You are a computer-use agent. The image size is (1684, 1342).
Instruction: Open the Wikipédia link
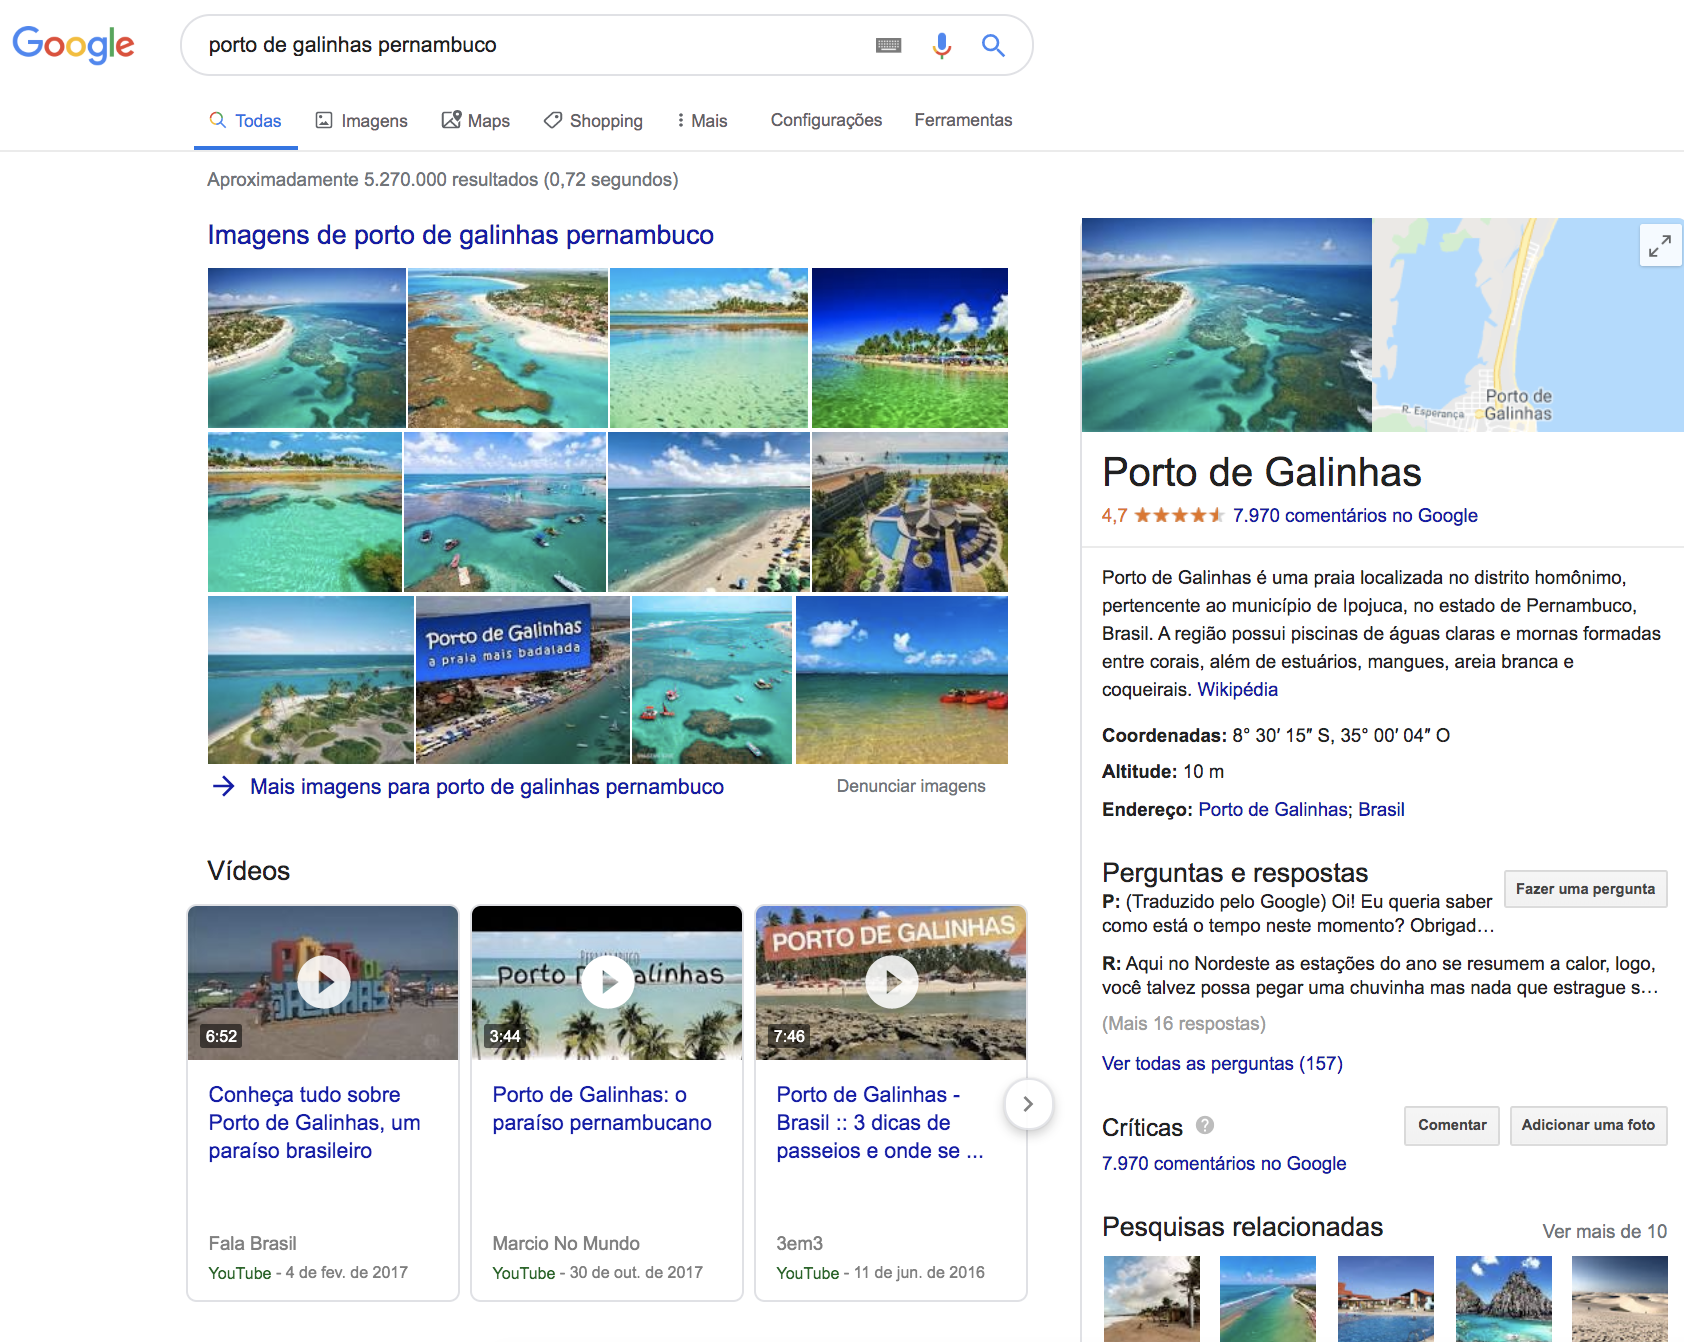pos(1237,690)
